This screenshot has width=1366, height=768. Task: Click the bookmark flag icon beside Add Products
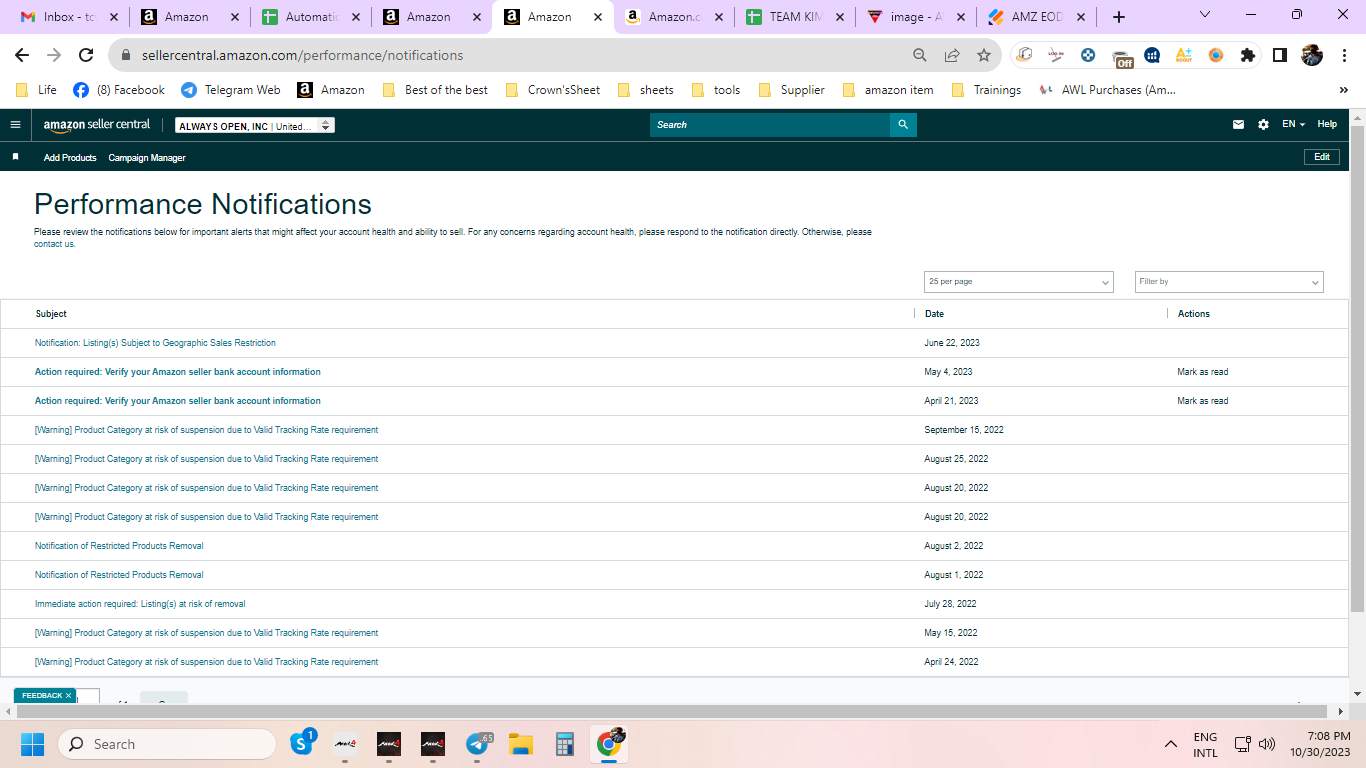point(15,157)
